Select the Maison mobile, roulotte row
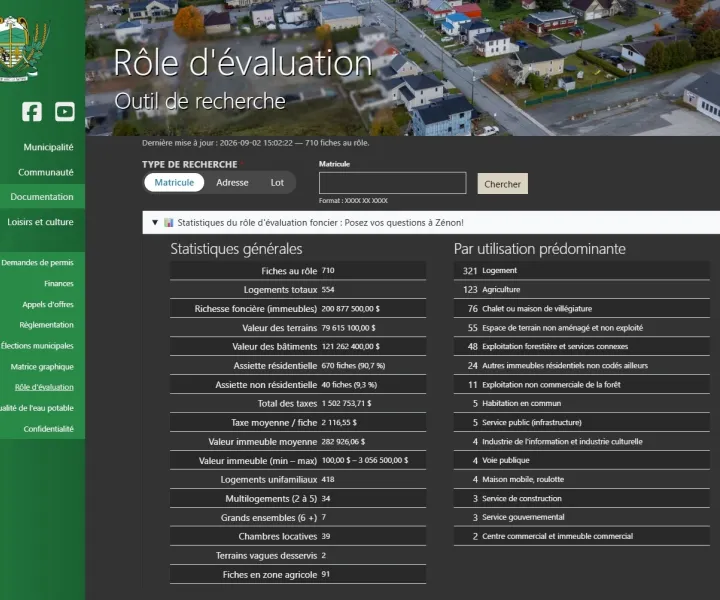The height and width of the screenshot is (600, 720). pos(582,480)
